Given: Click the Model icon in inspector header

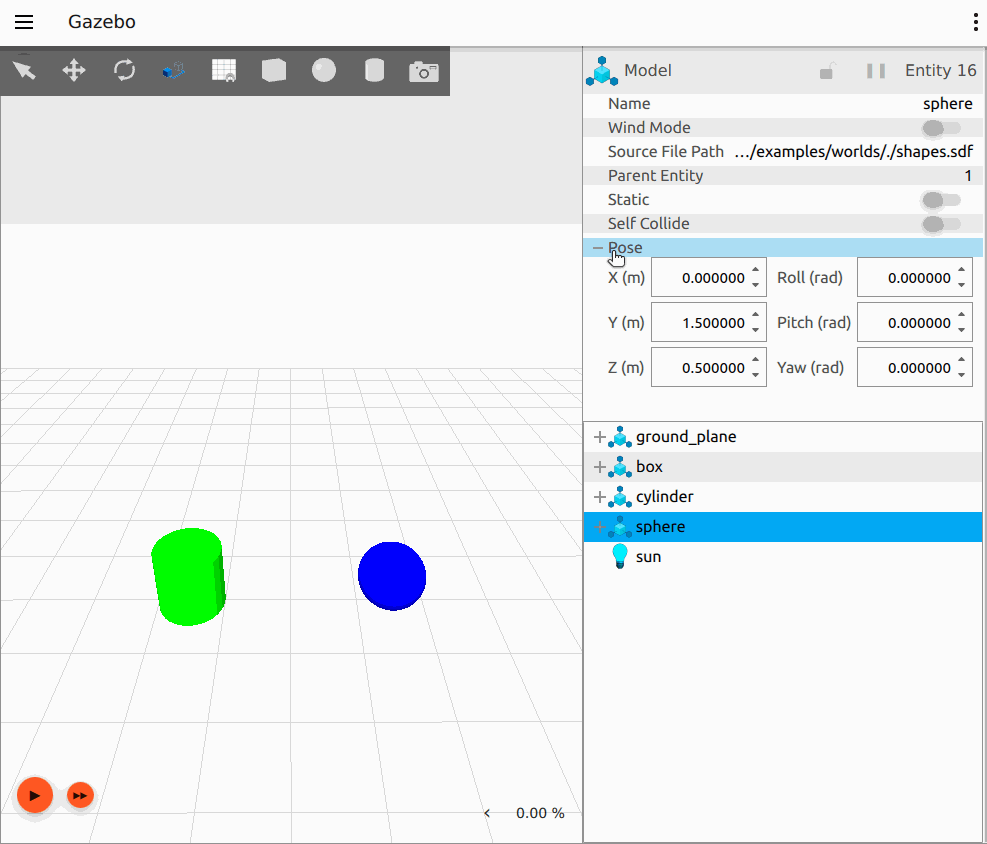Looking at the screenshot, I should [x=602, y=70].
